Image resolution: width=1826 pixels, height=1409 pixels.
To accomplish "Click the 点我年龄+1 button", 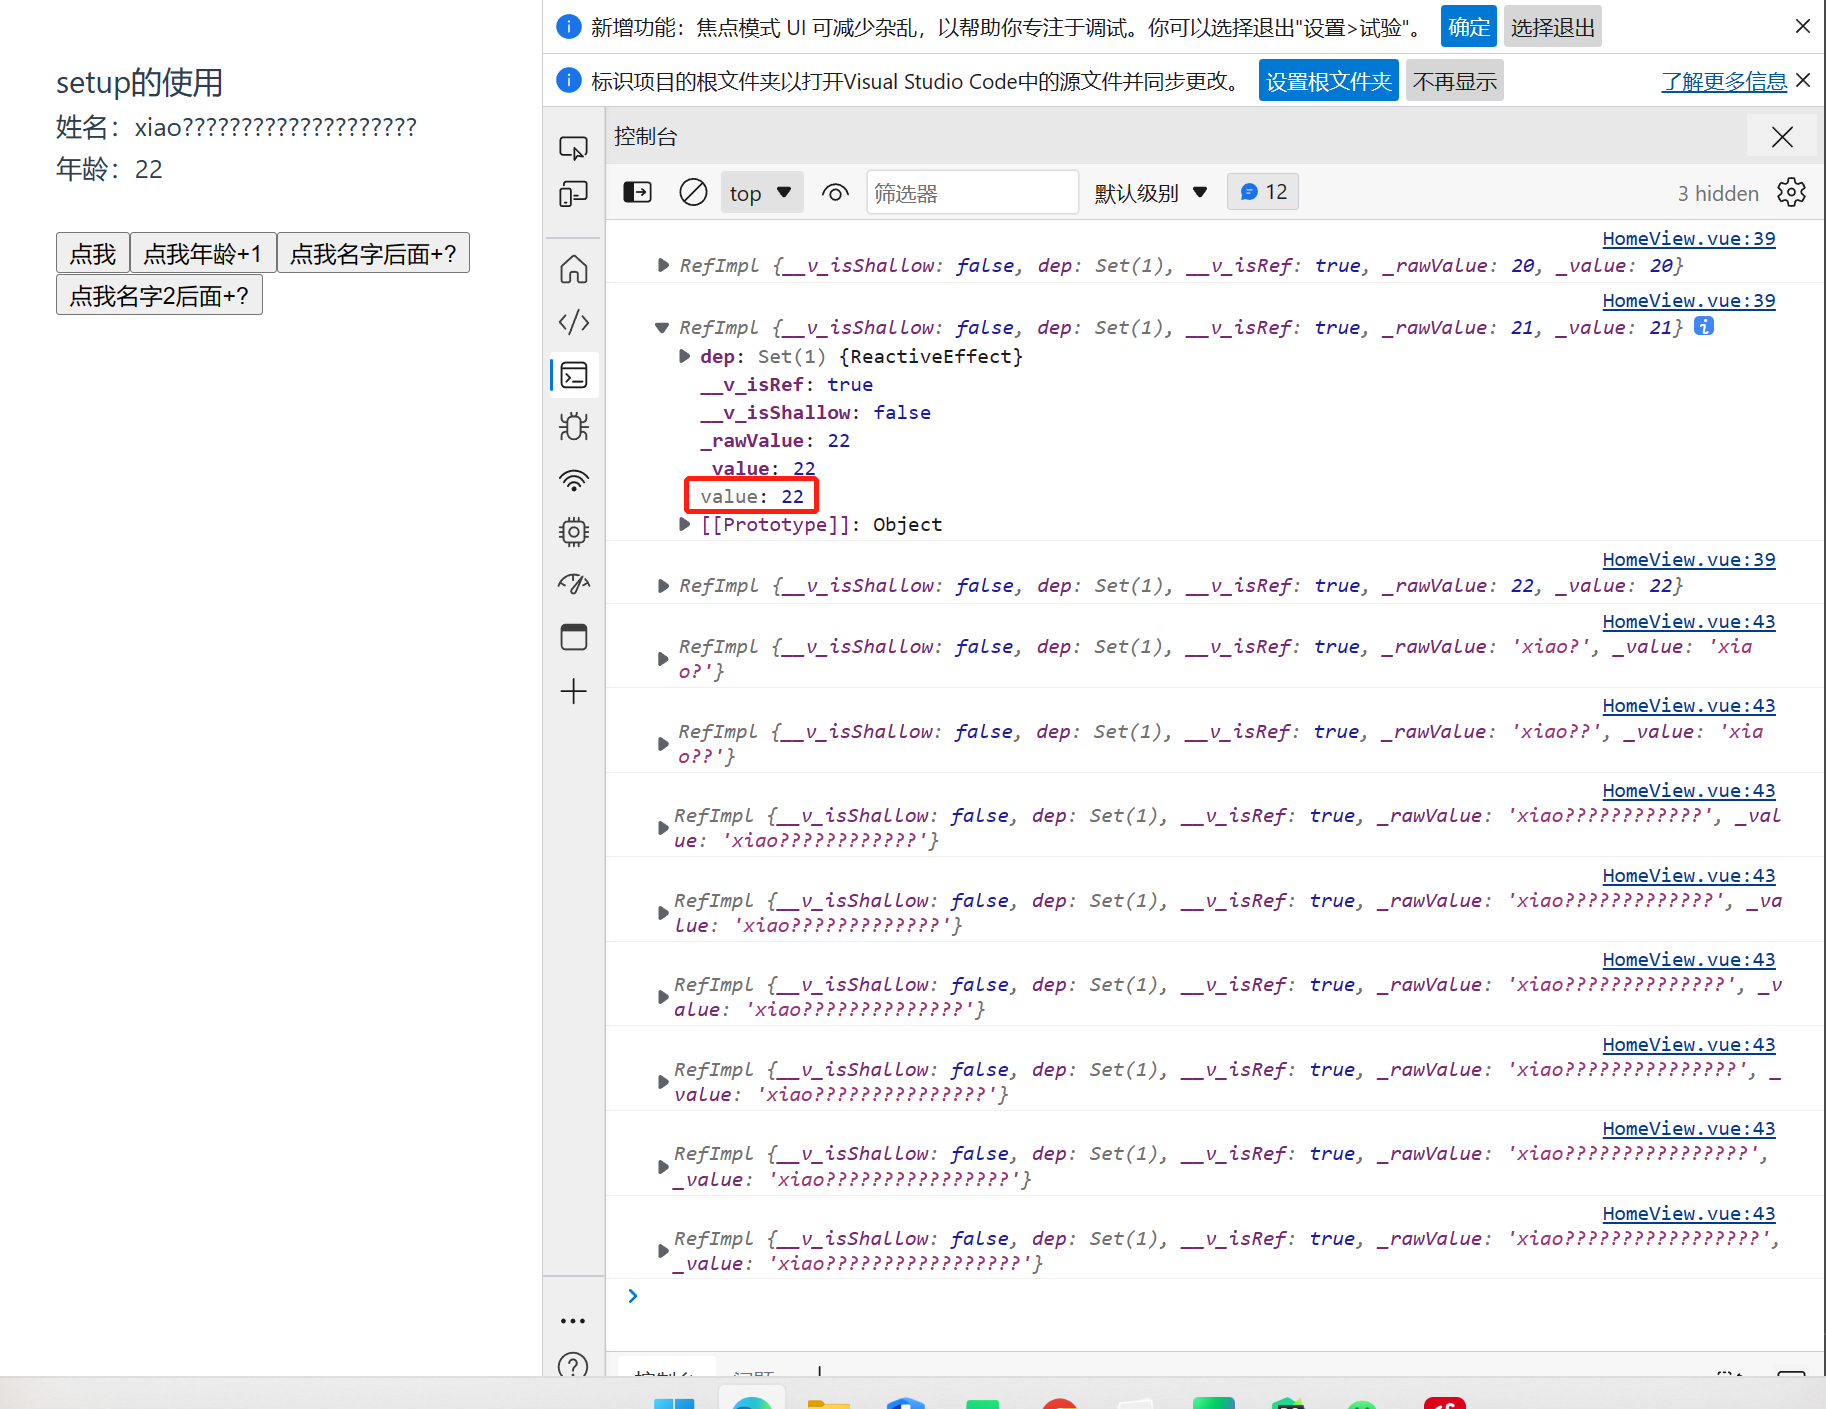I will [203, 253].
